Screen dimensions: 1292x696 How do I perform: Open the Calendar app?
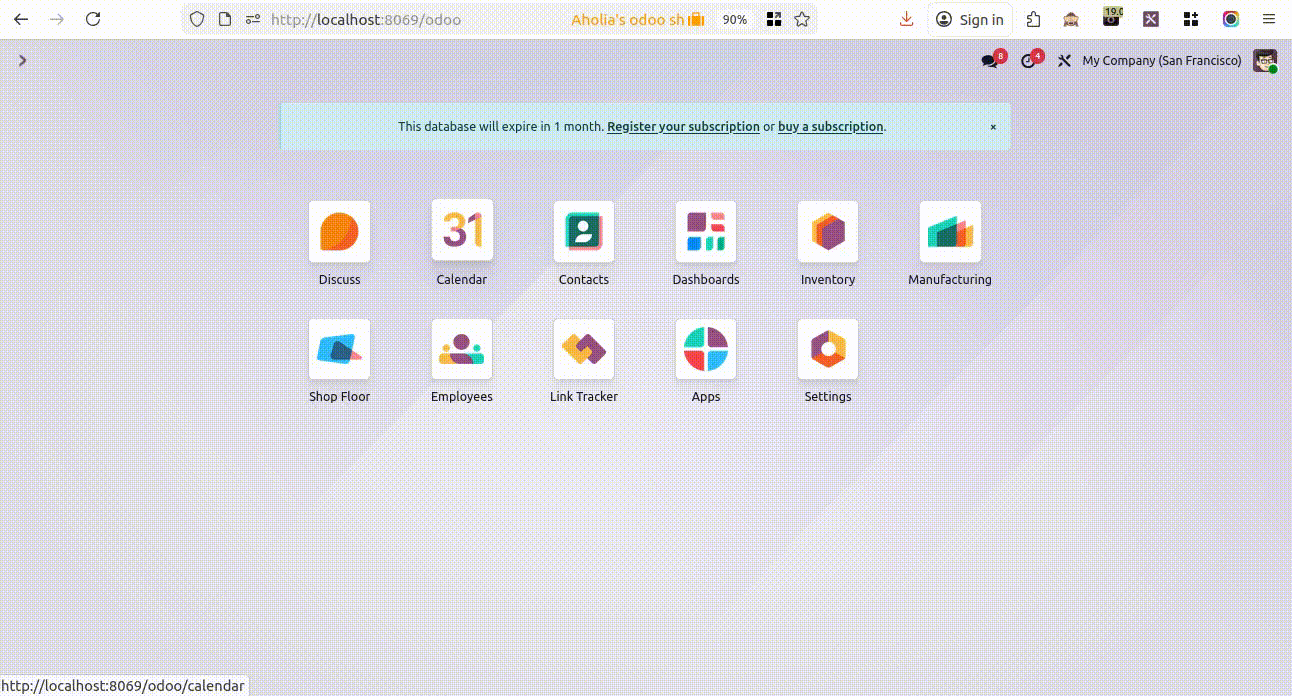pyautogui.click(x=462, y=231)
